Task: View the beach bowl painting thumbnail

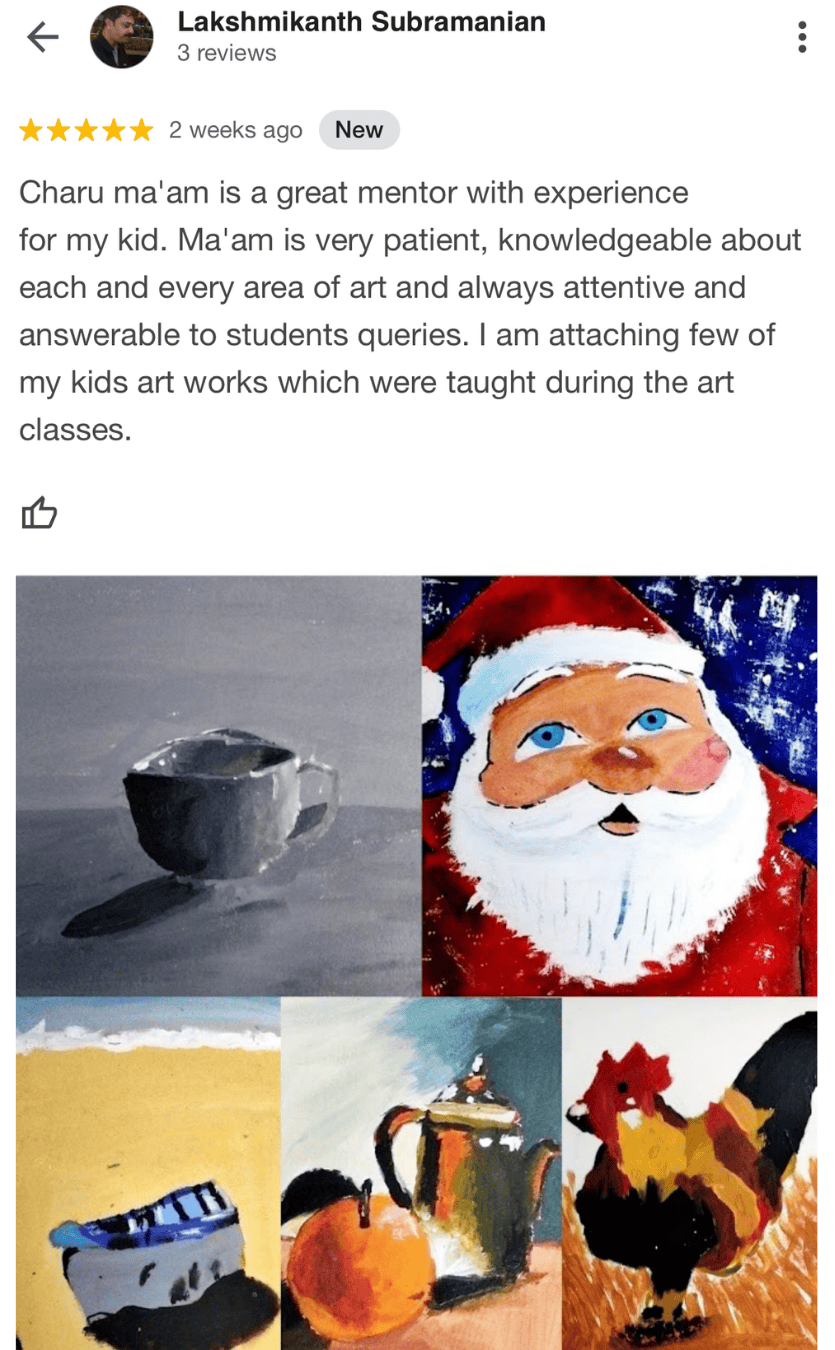Action: coord(148,1173)
